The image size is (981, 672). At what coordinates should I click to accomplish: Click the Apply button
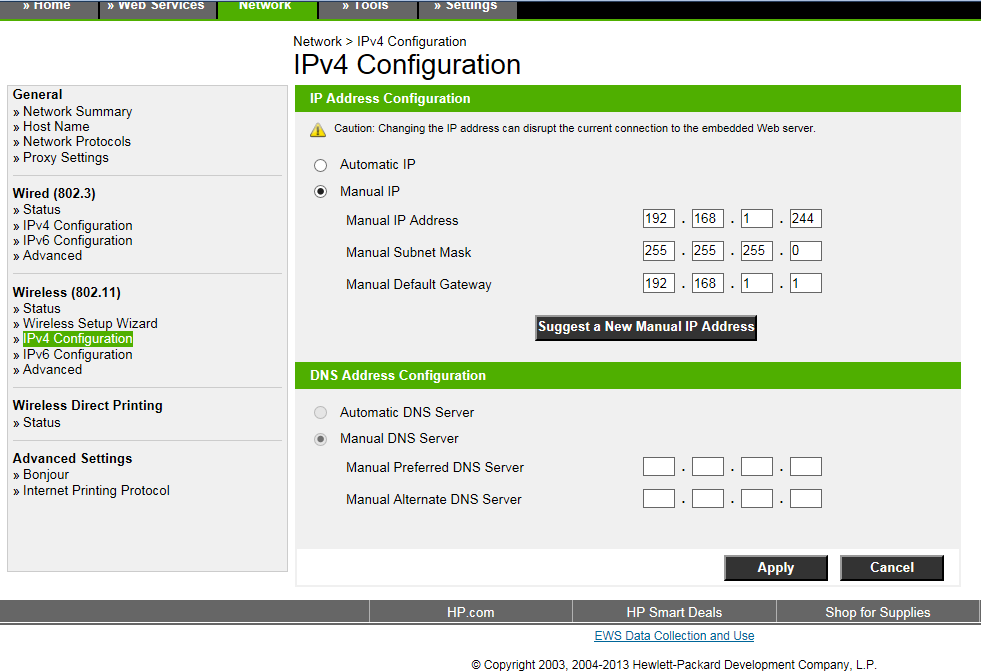pos(775,567)
